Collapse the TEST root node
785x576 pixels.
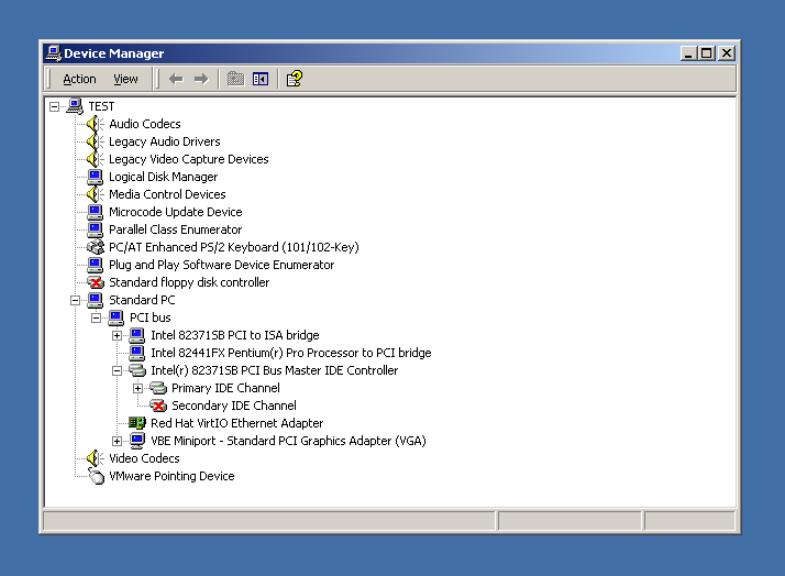tap(54, 107)
